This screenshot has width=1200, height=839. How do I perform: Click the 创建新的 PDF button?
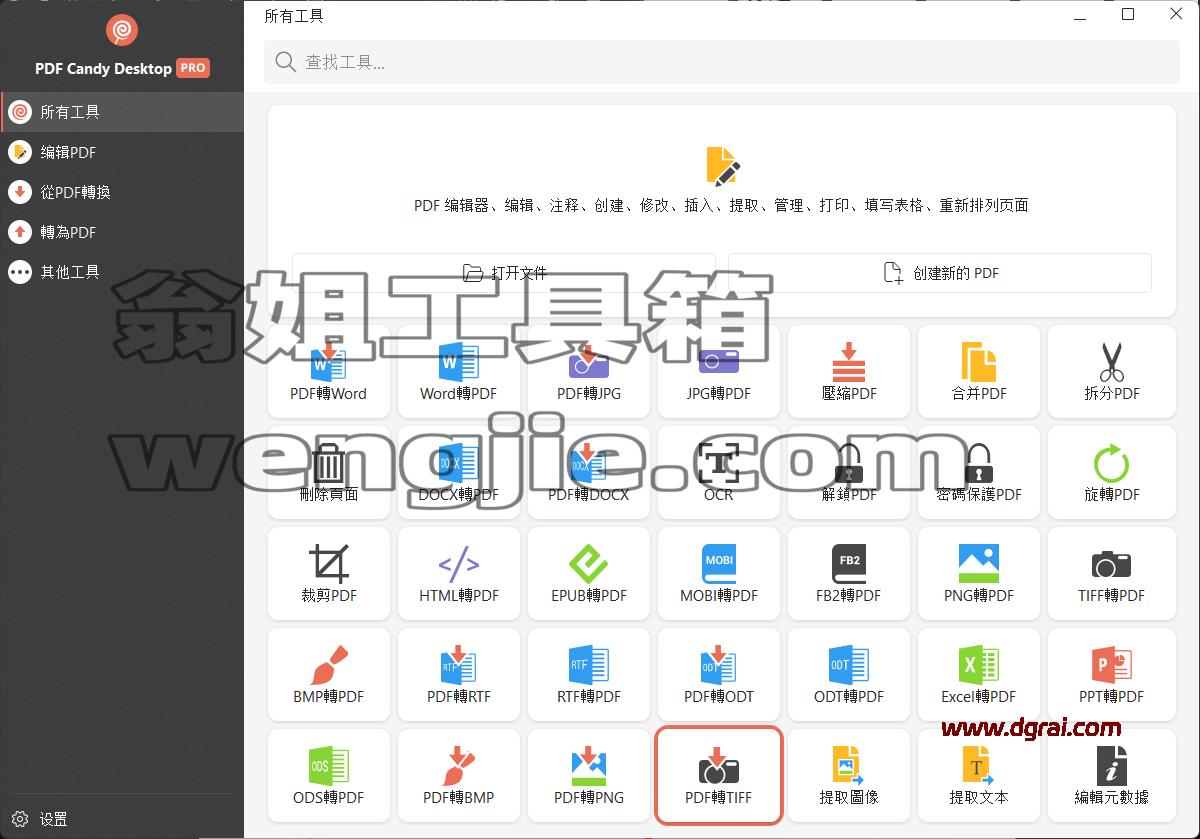[x=940, y=273]
